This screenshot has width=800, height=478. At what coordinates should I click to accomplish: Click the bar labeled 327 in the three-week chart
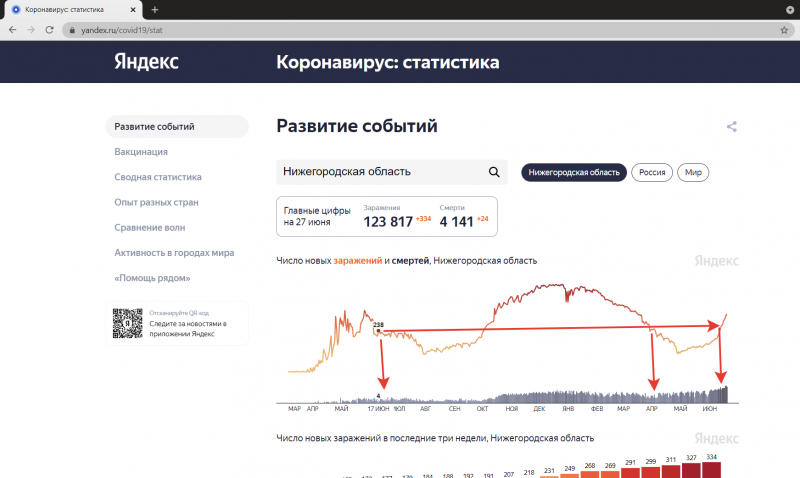click(x=691, y=470)
